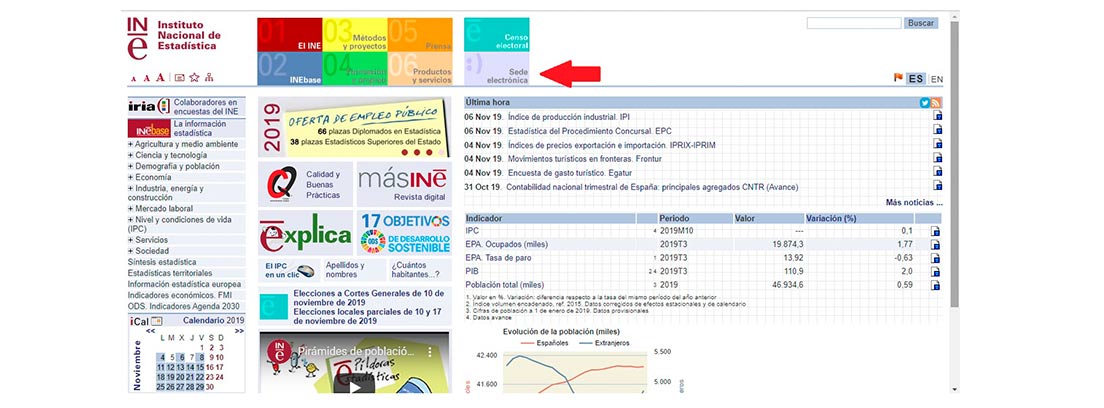
Task: Follow the Más noticias link
Action: tap(914, 203)
